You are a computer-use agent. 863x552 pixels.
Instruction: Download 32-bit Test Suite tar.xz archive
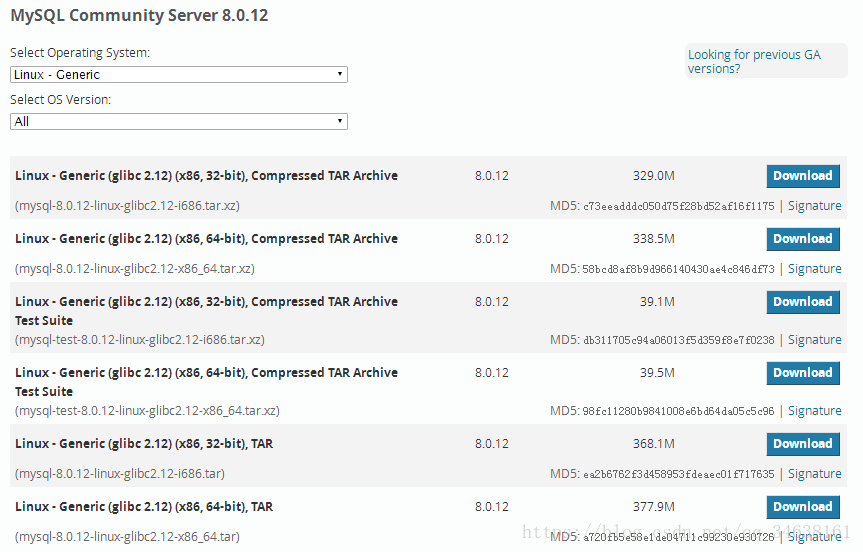[803, 302]
